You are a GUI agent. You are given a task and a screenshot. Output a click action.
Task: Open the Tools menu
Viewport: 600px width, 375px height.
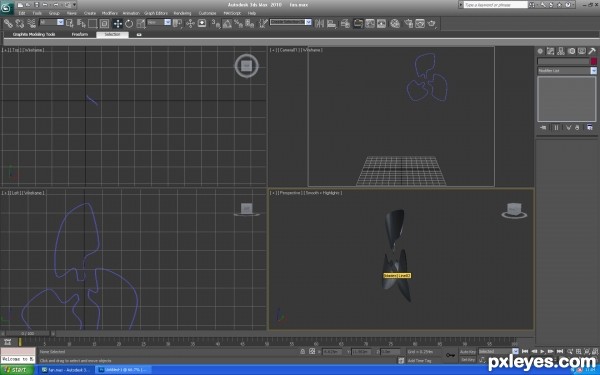pyautogui.click(x=37, y=13)
